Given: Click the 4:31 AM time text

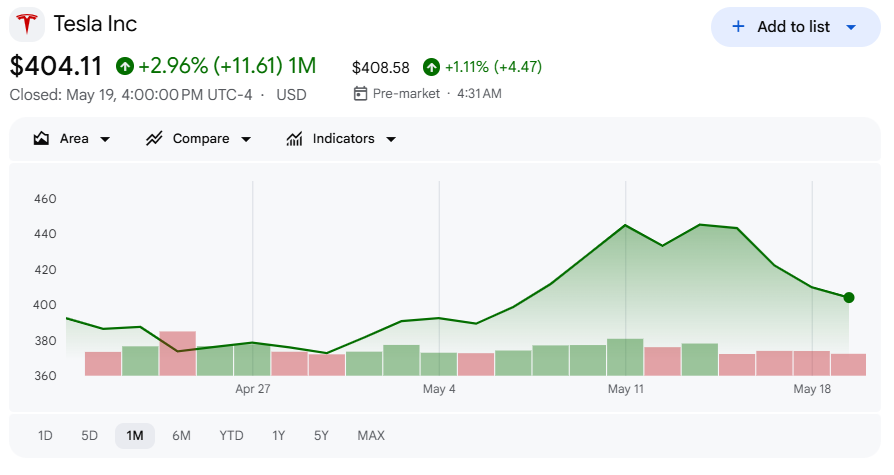Looking at the screenshot, I should [479, 94].
